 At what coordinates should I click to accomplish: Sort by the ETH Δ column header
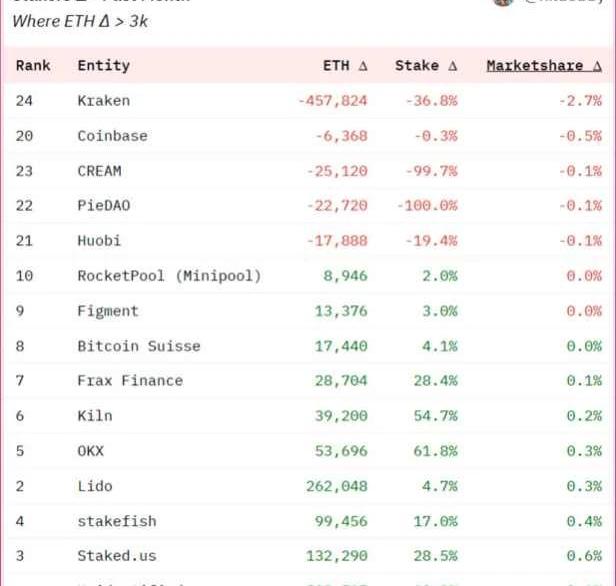point(345,66)
